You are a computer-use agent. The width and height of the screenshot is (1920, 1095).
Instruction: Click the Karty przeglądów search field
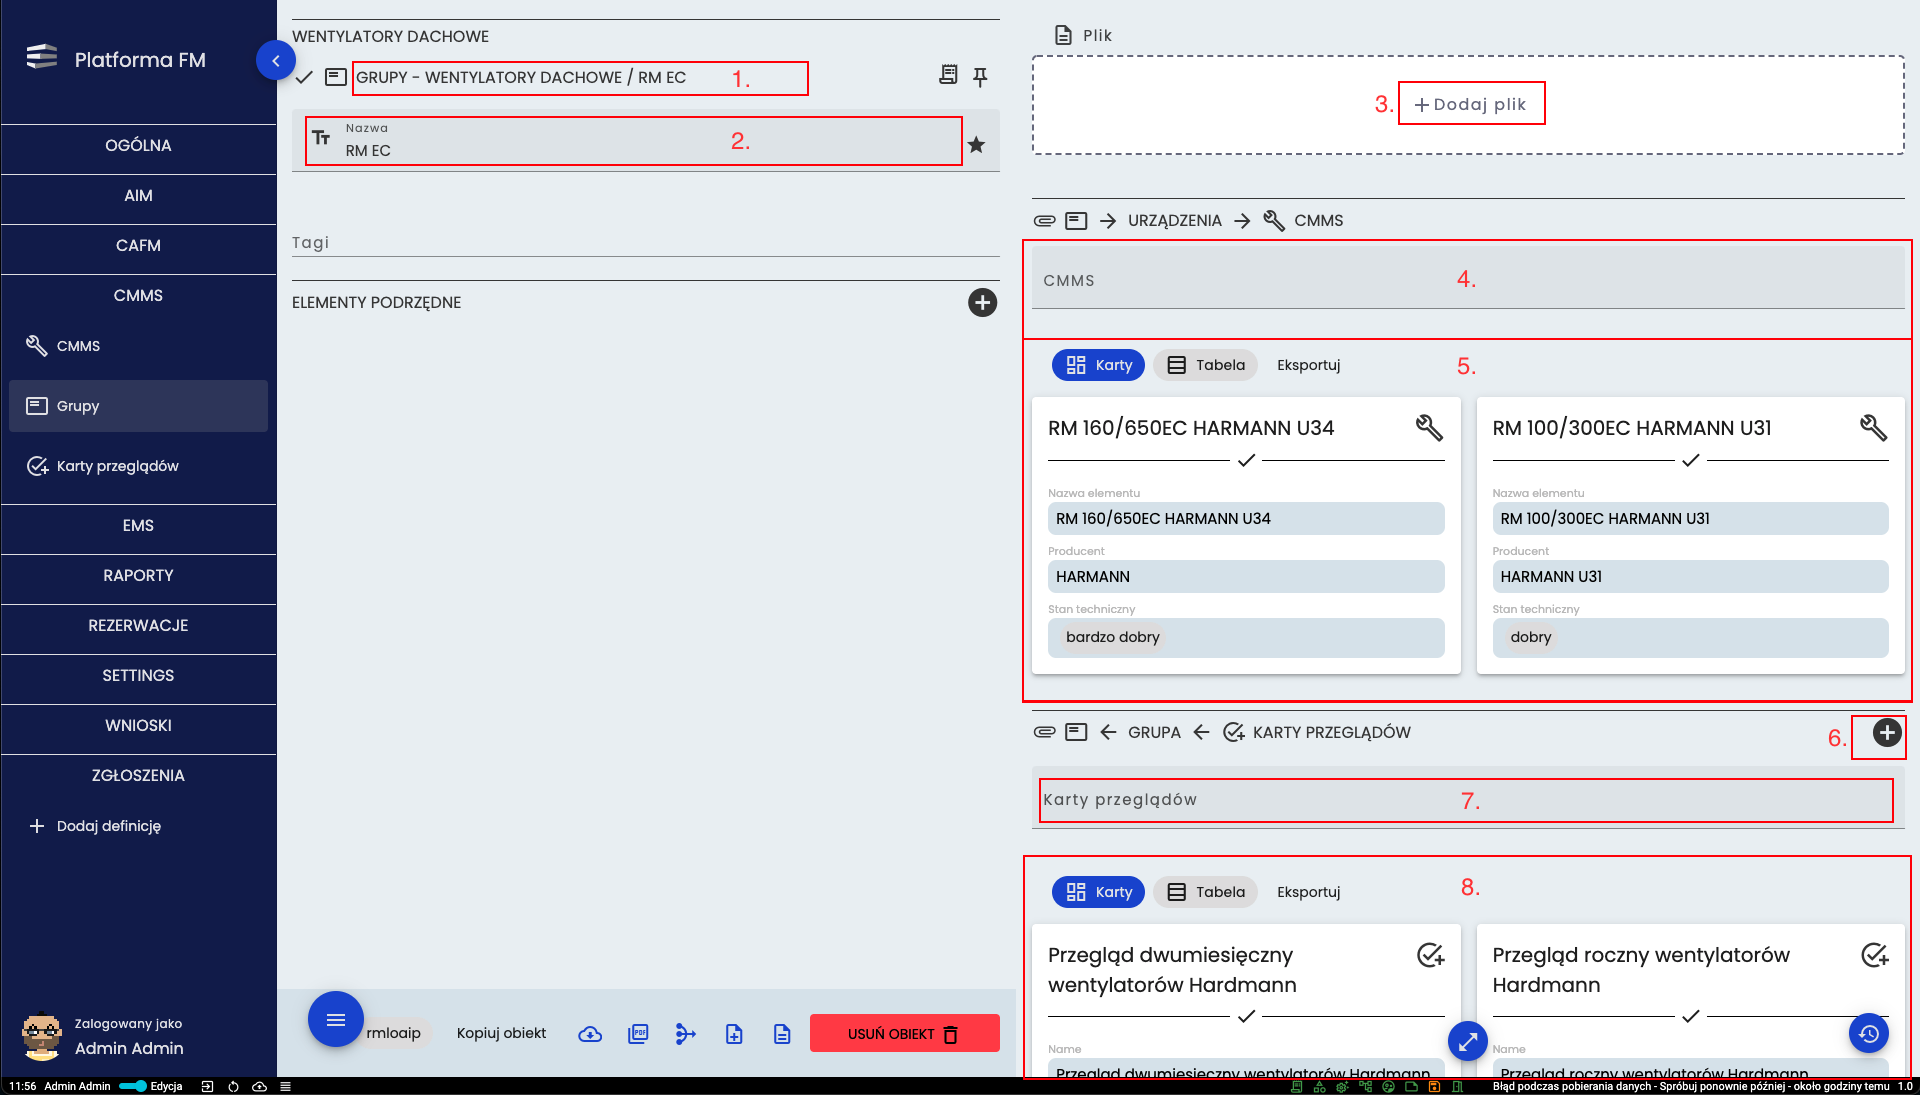(x=1468, y=800)
